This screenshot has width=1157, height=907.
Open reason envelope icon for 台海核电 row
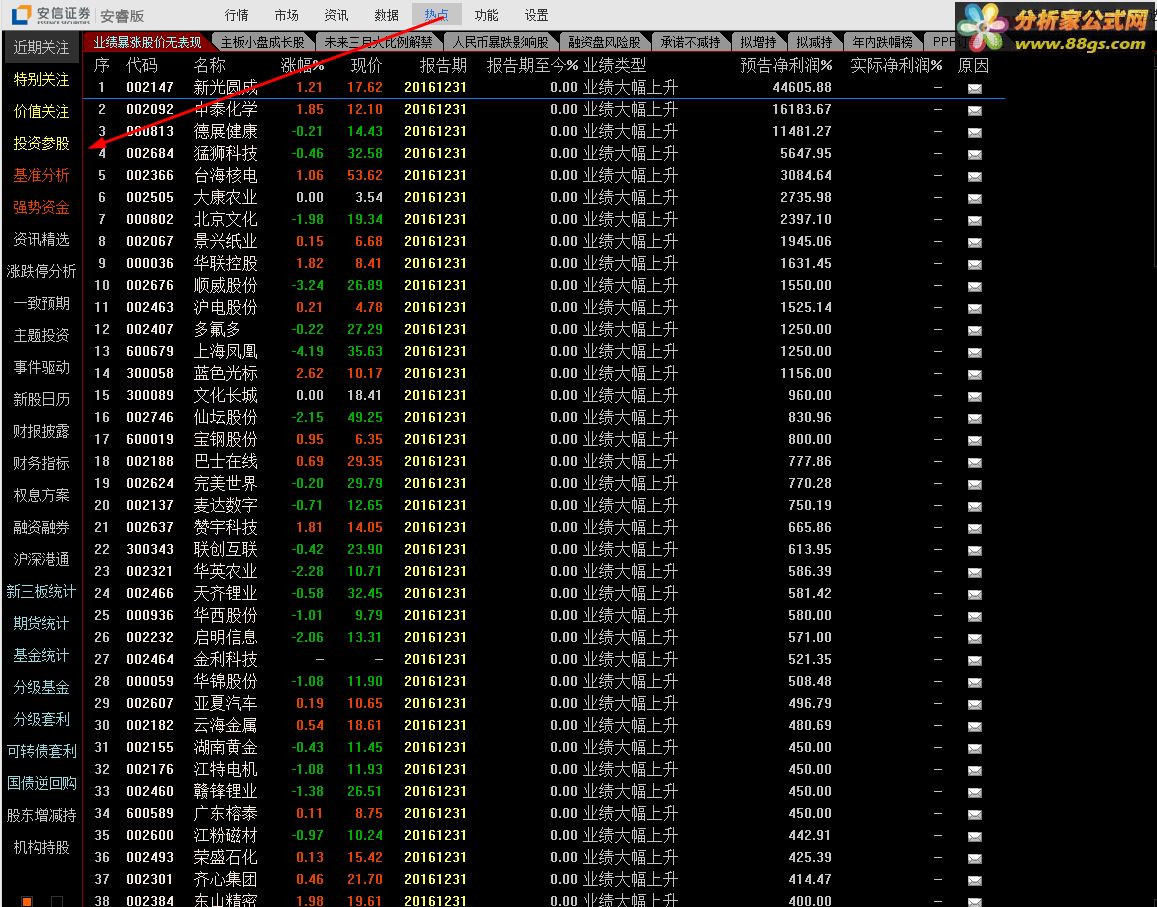click(x=975, y=176)
